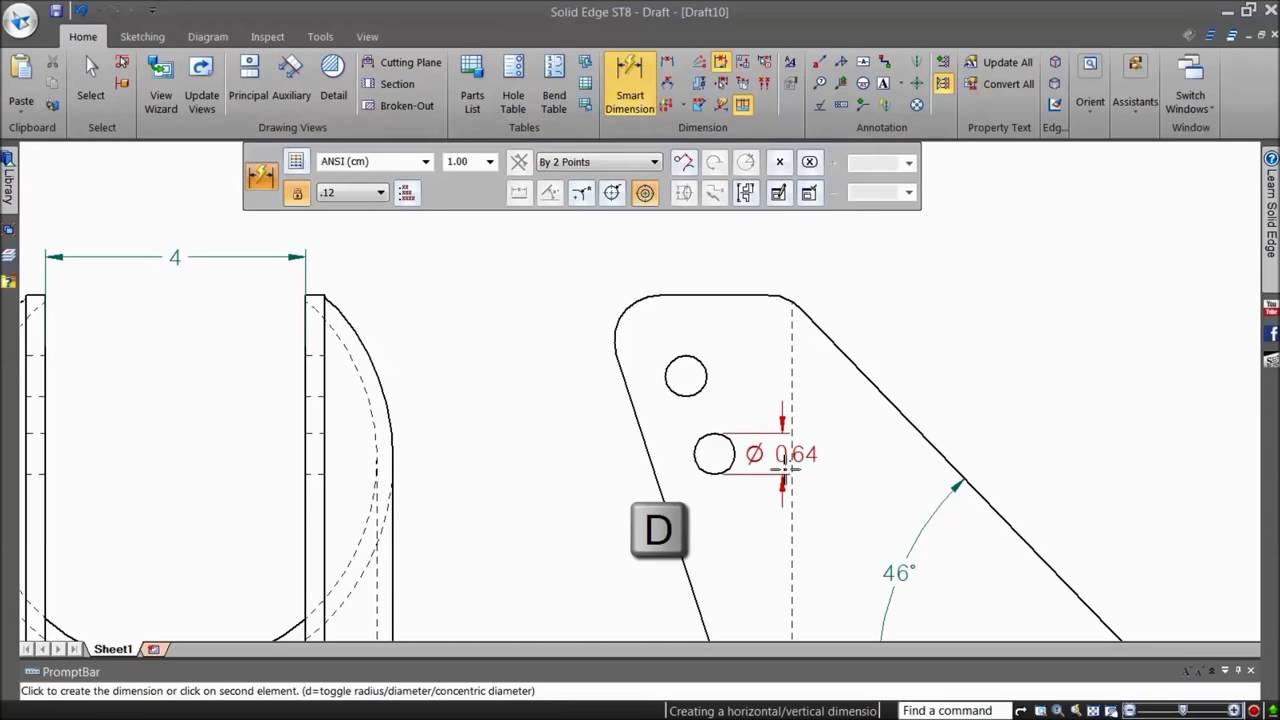The width and height of the screenshot is (1280, 720).
Task: Click the dimension text bracket layout icon
Action: coord(746,193)
